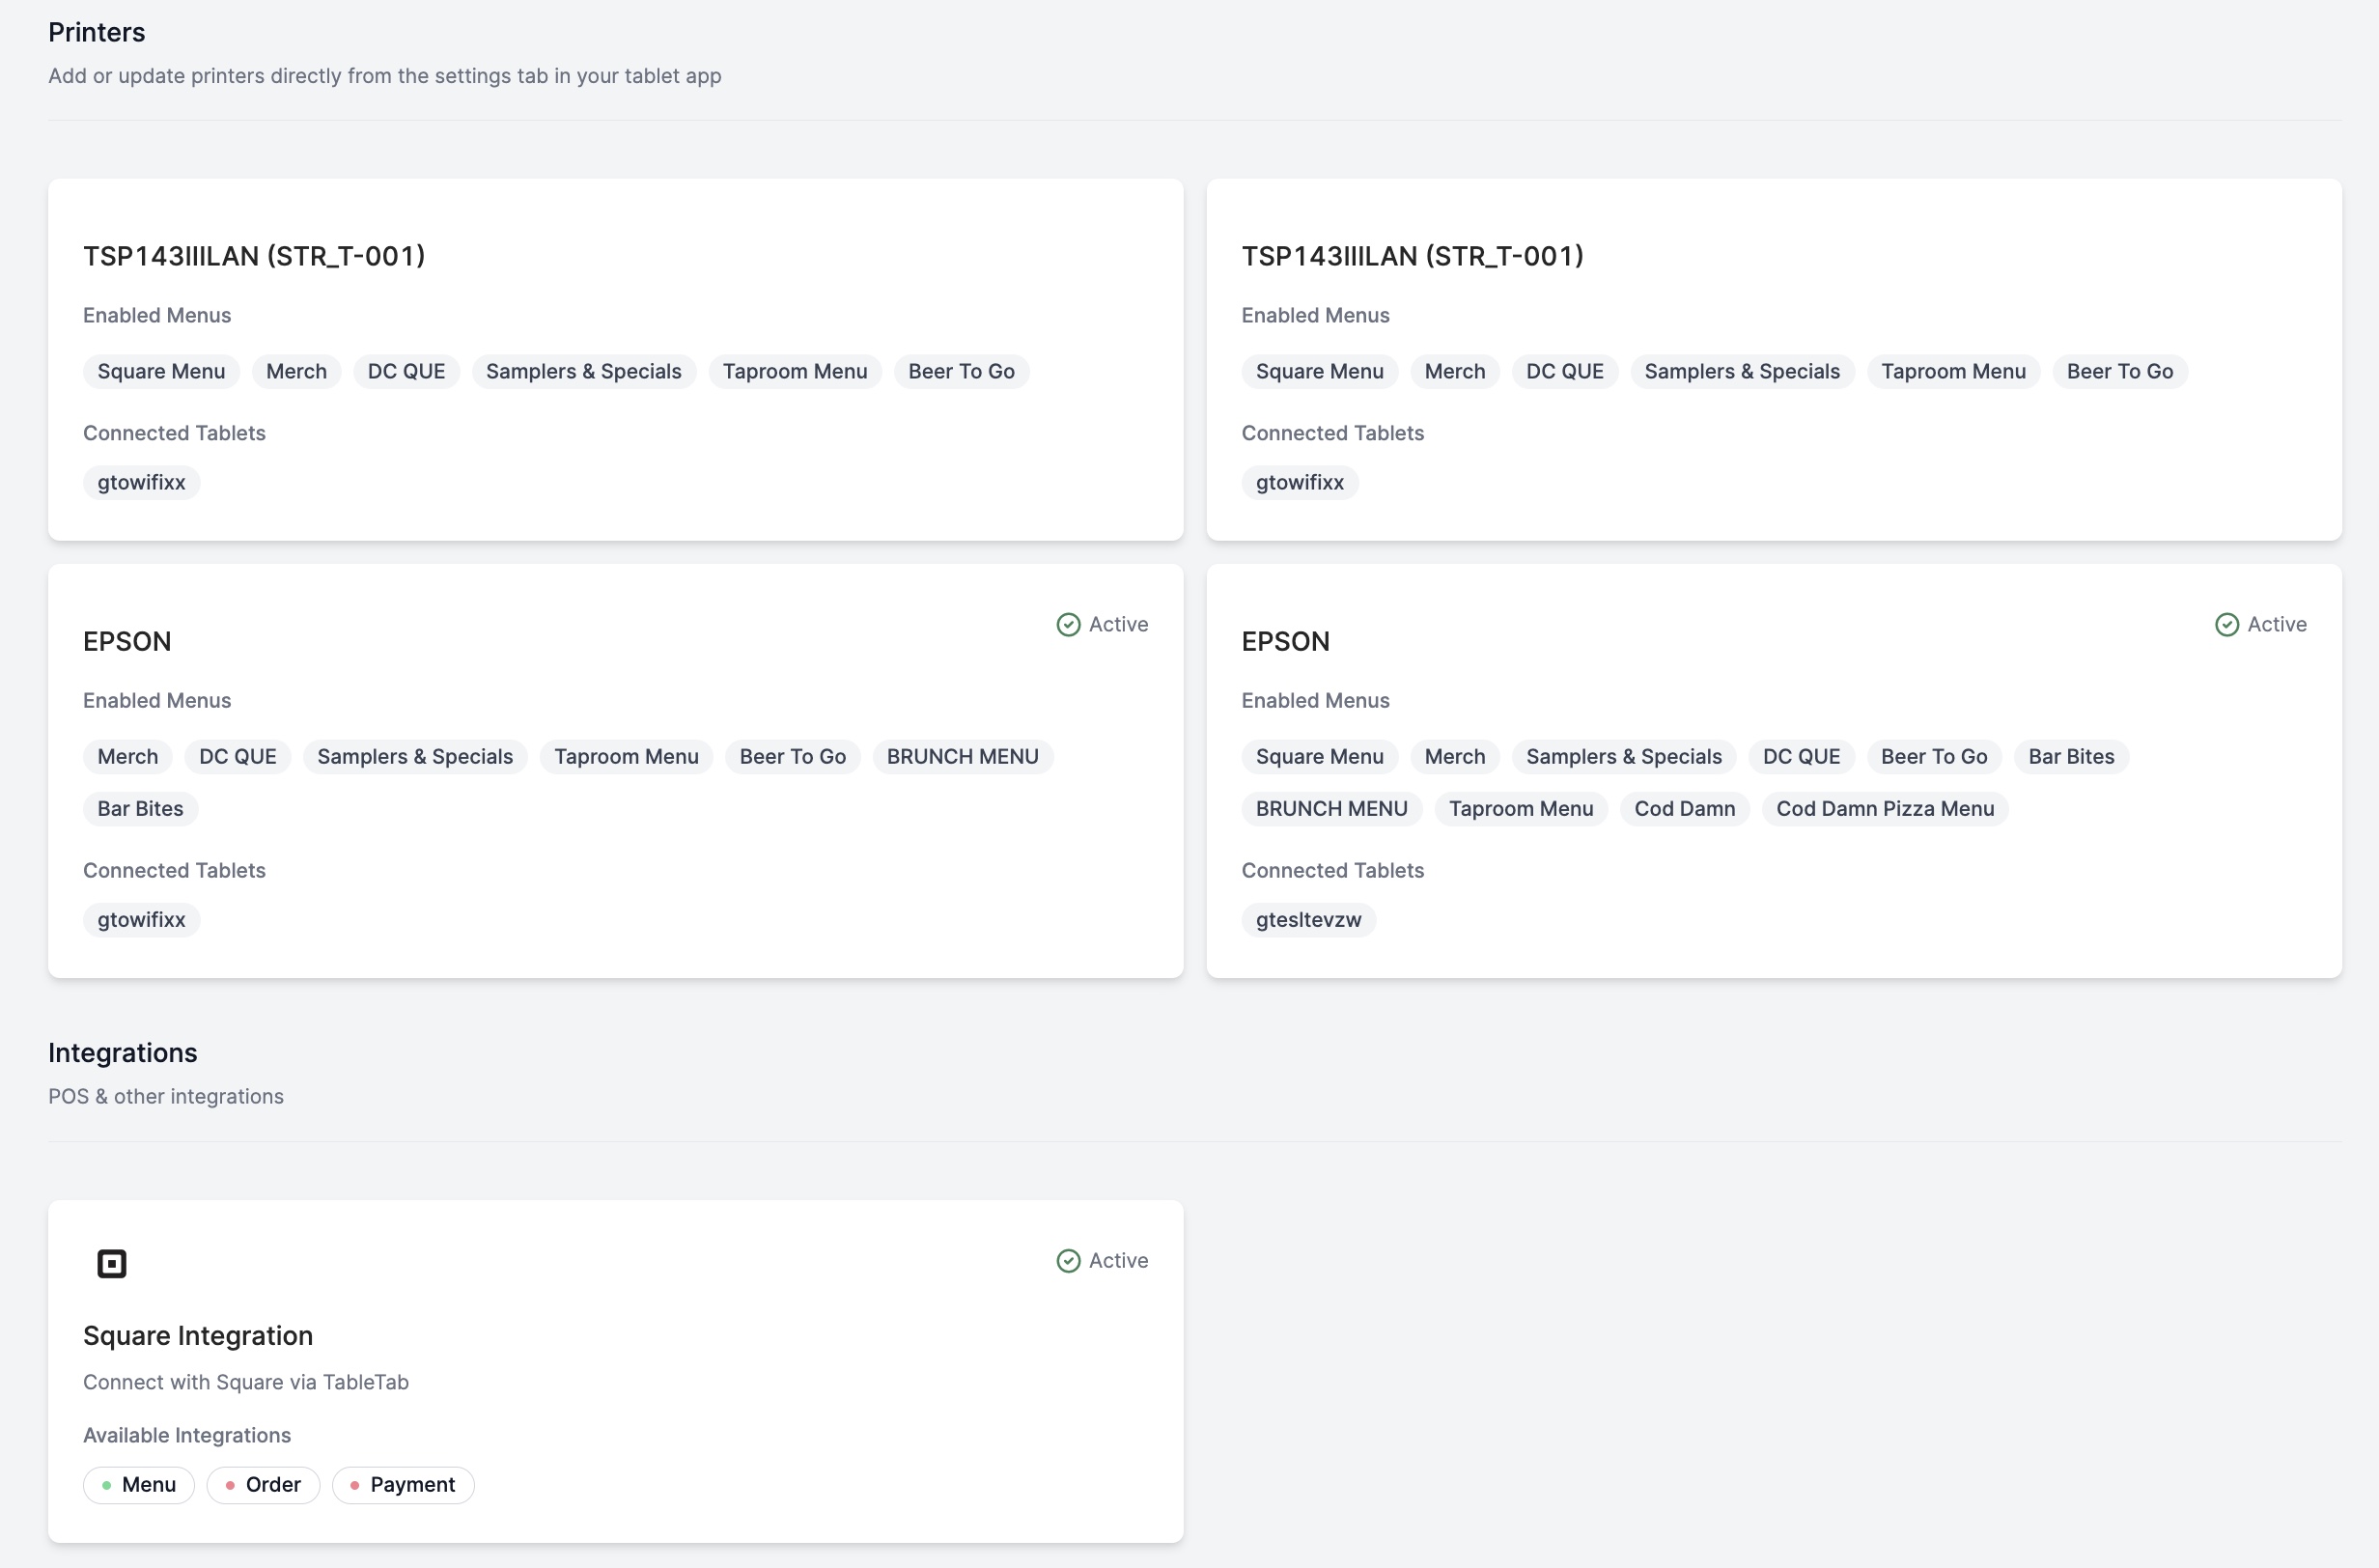
Task: Click the right EPSON printer title
Action: [x=1285, y=641]
